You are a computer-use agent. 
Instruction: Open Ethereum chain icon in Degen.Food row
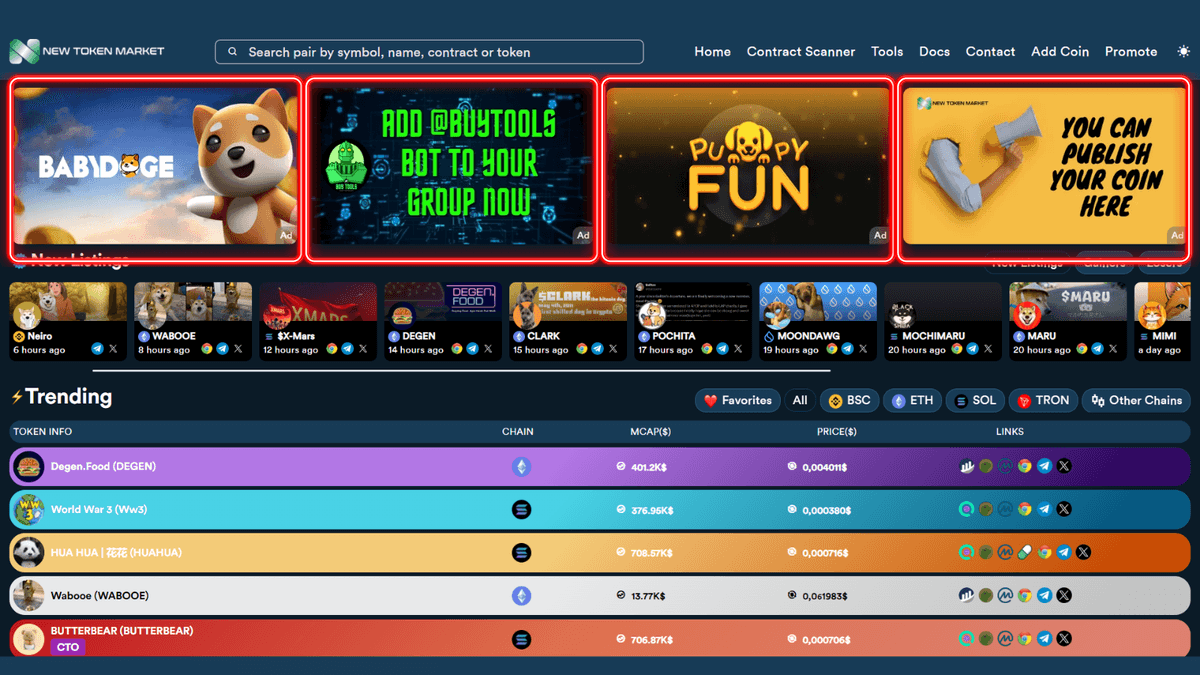[521, 467]
